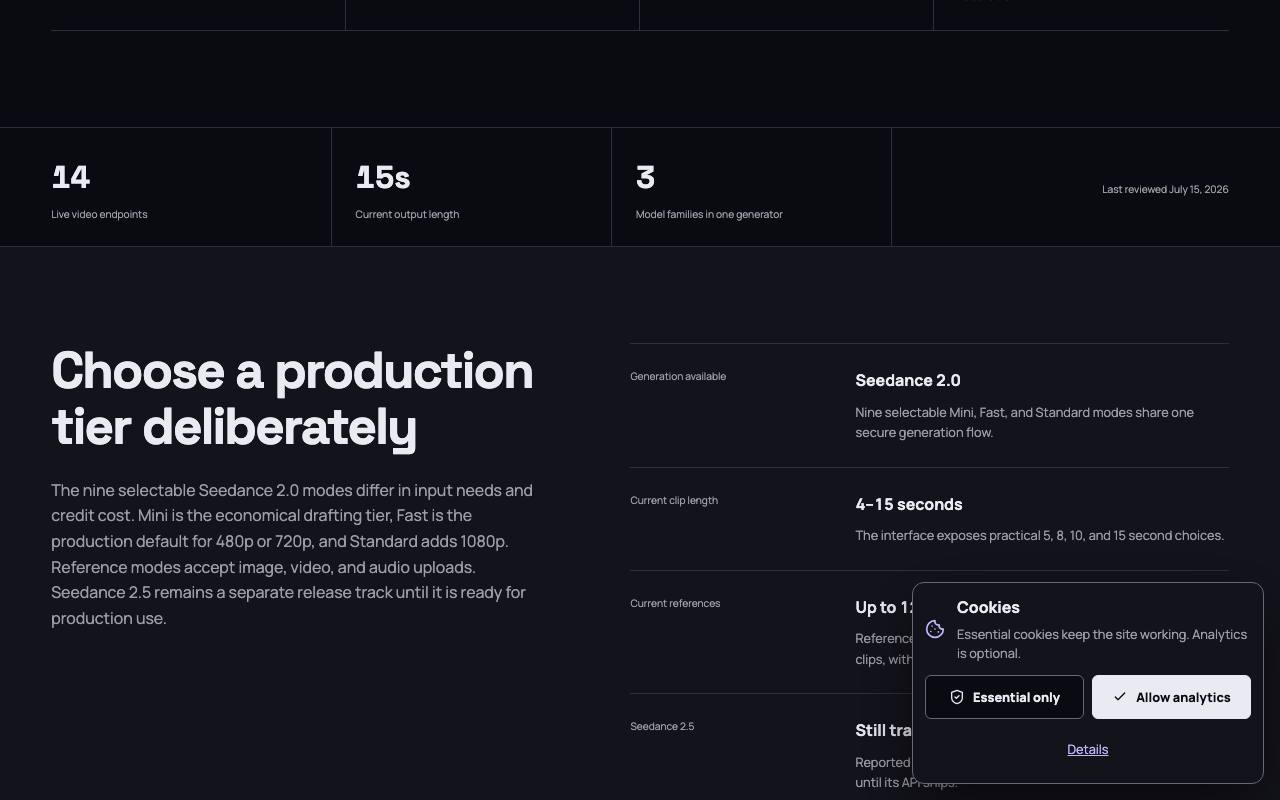This screenshot has height=800, width=1280.
Task: Click the "Current clip length" row label
Action: pyautogui.click(x=674, y=500)
